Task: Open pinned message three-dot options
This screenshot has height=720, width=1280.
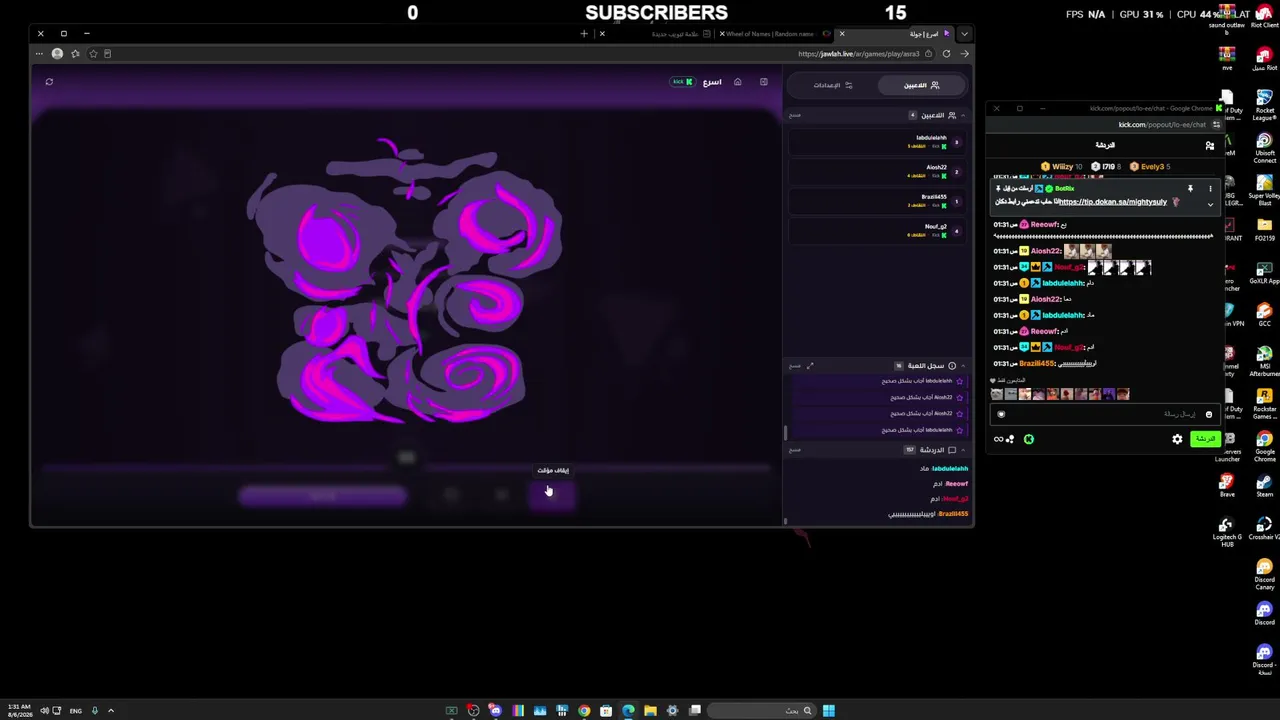Action: tap(1210, 189)
